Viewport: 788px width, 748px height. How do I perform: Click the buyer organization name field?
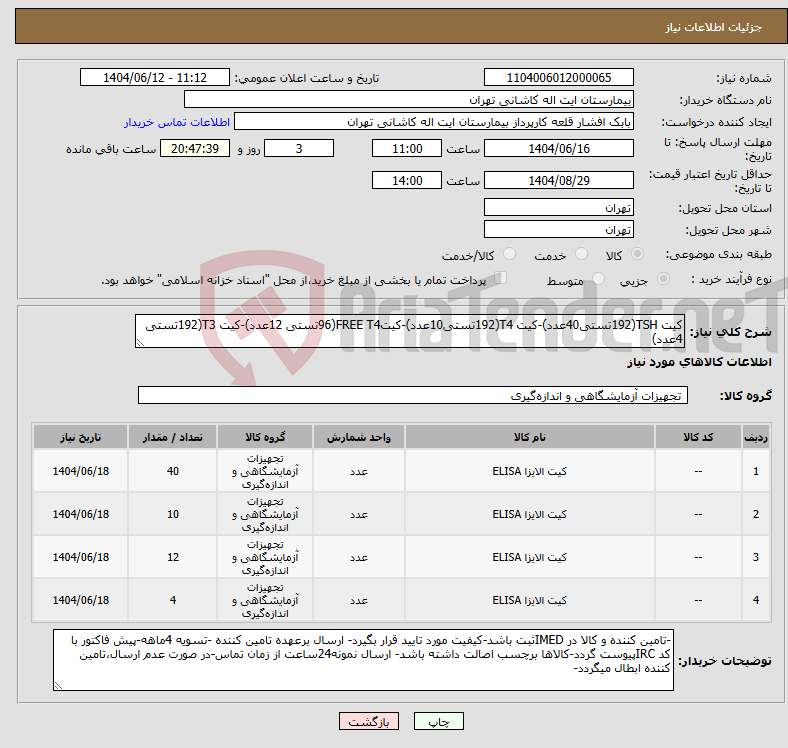409,100
